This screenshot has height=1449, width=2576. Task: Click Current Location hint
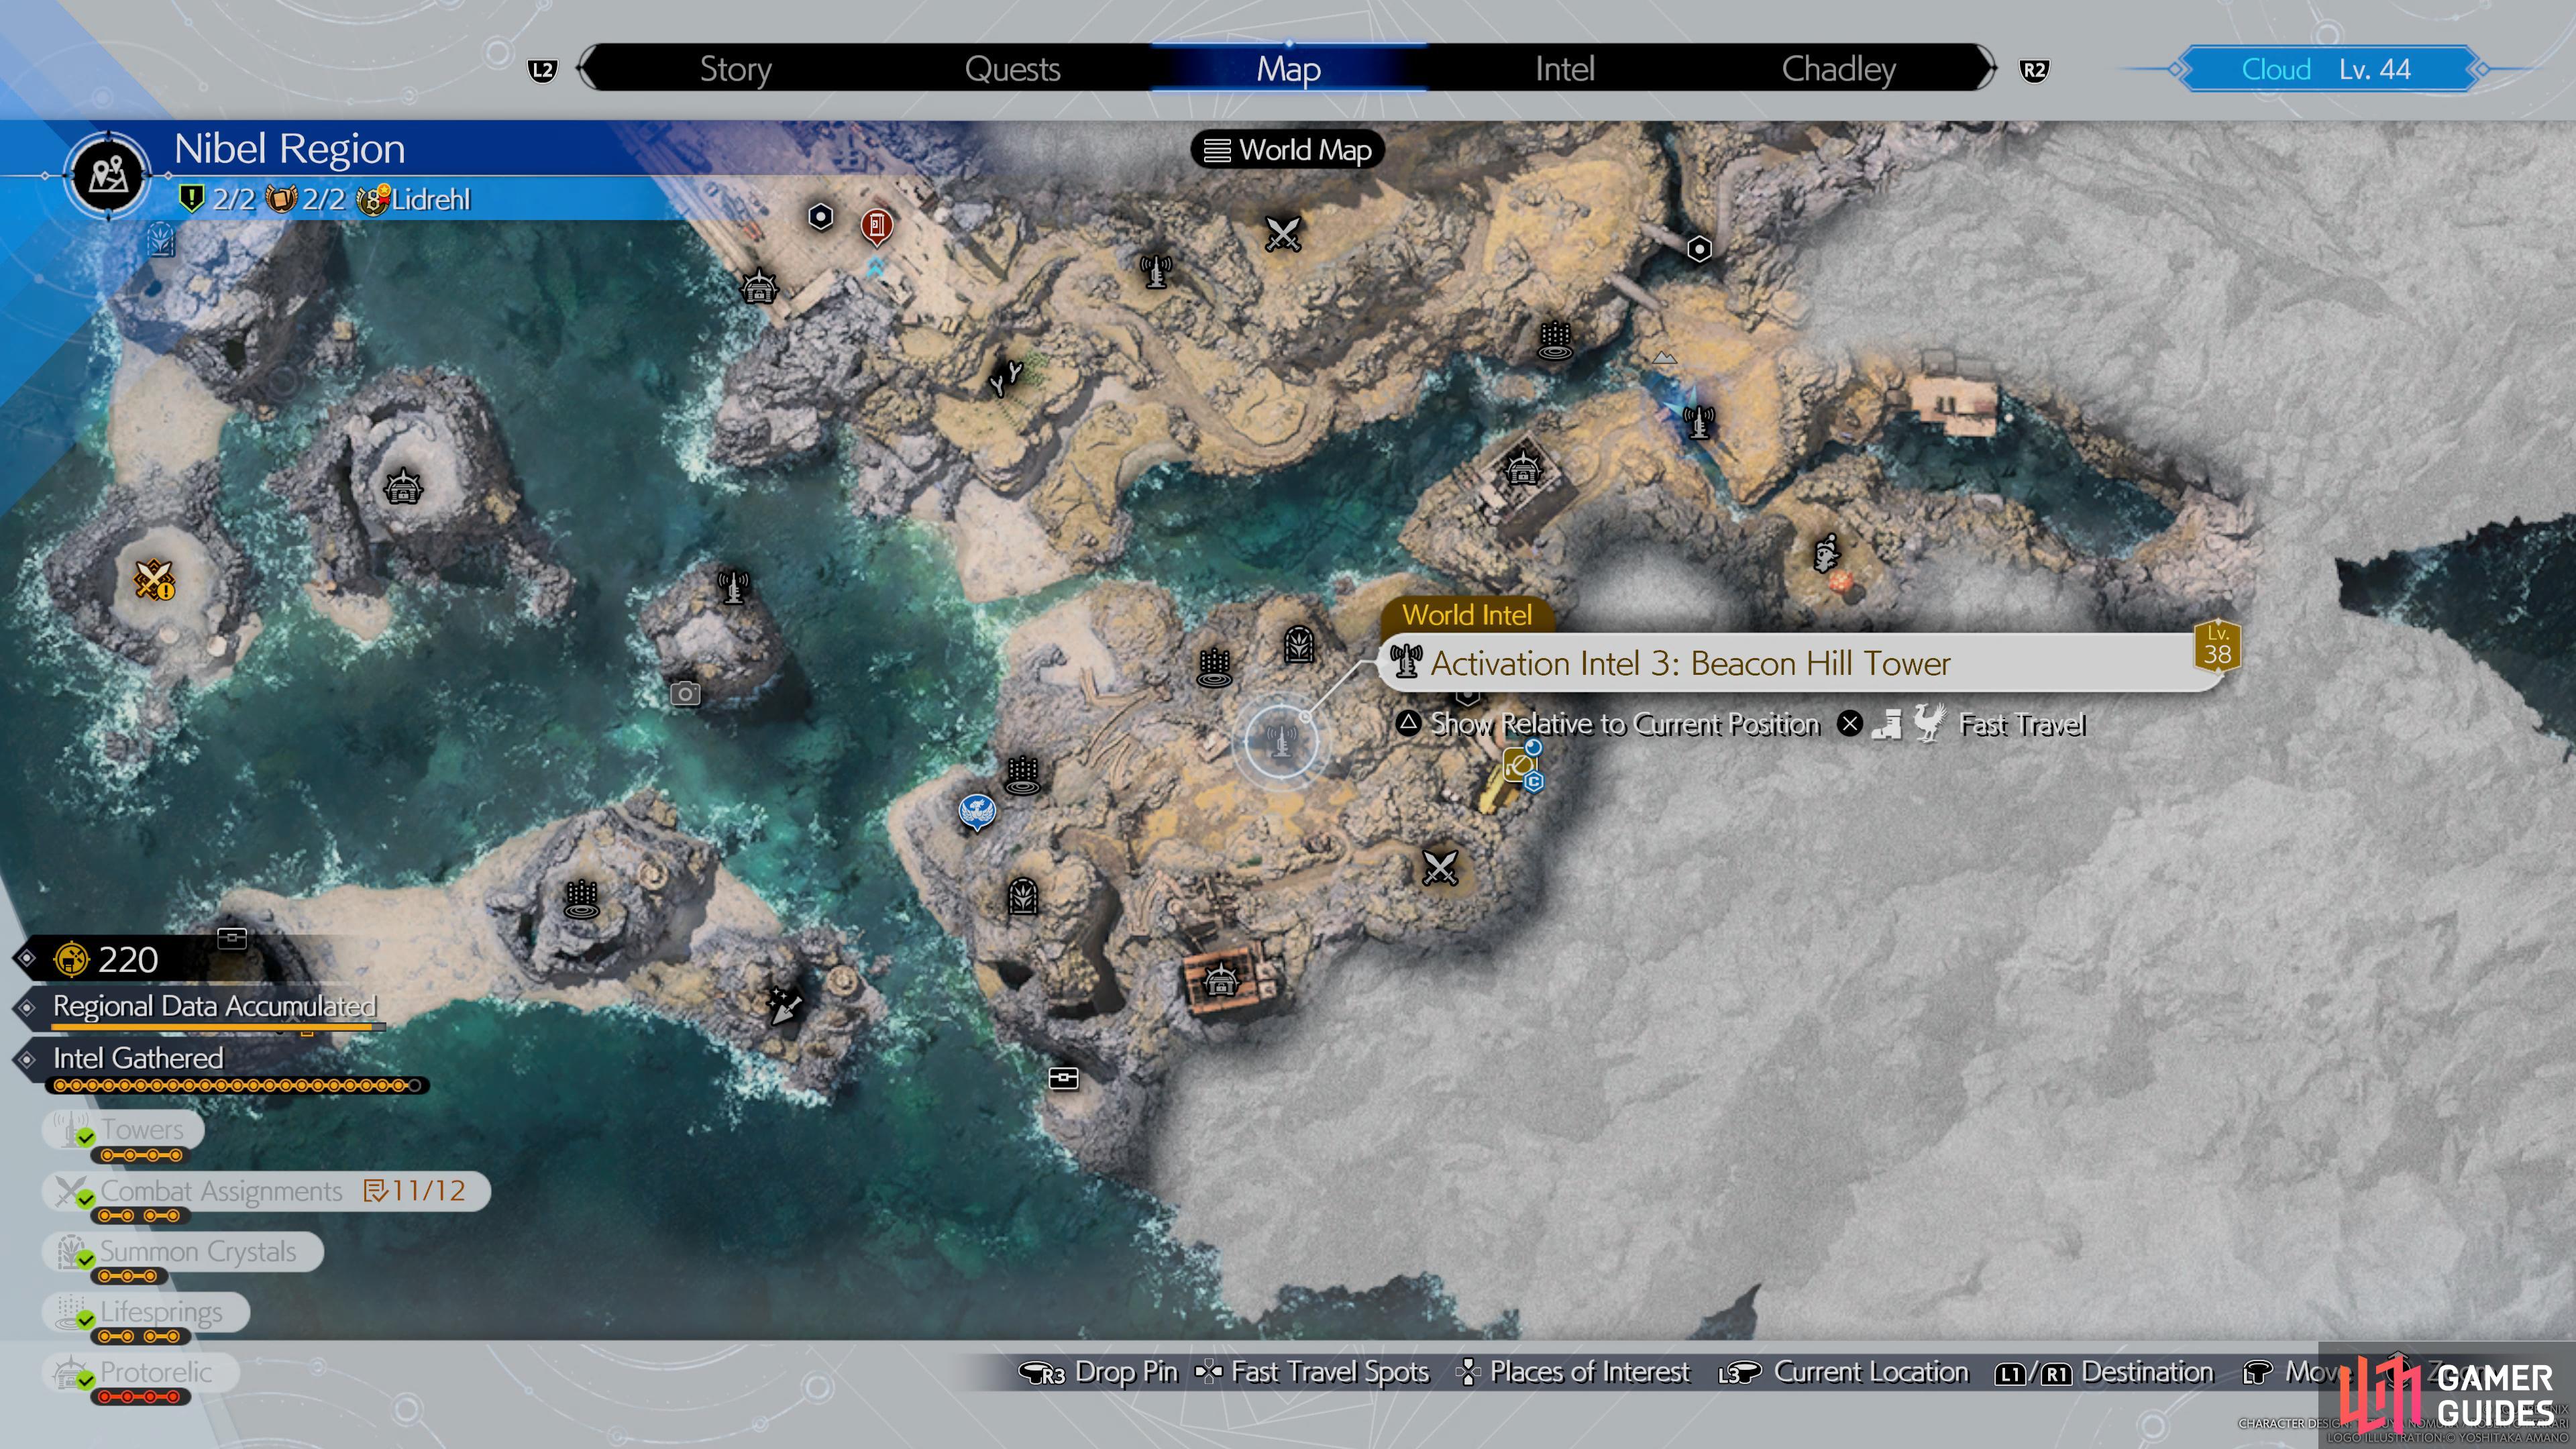click(1843, 1373)
